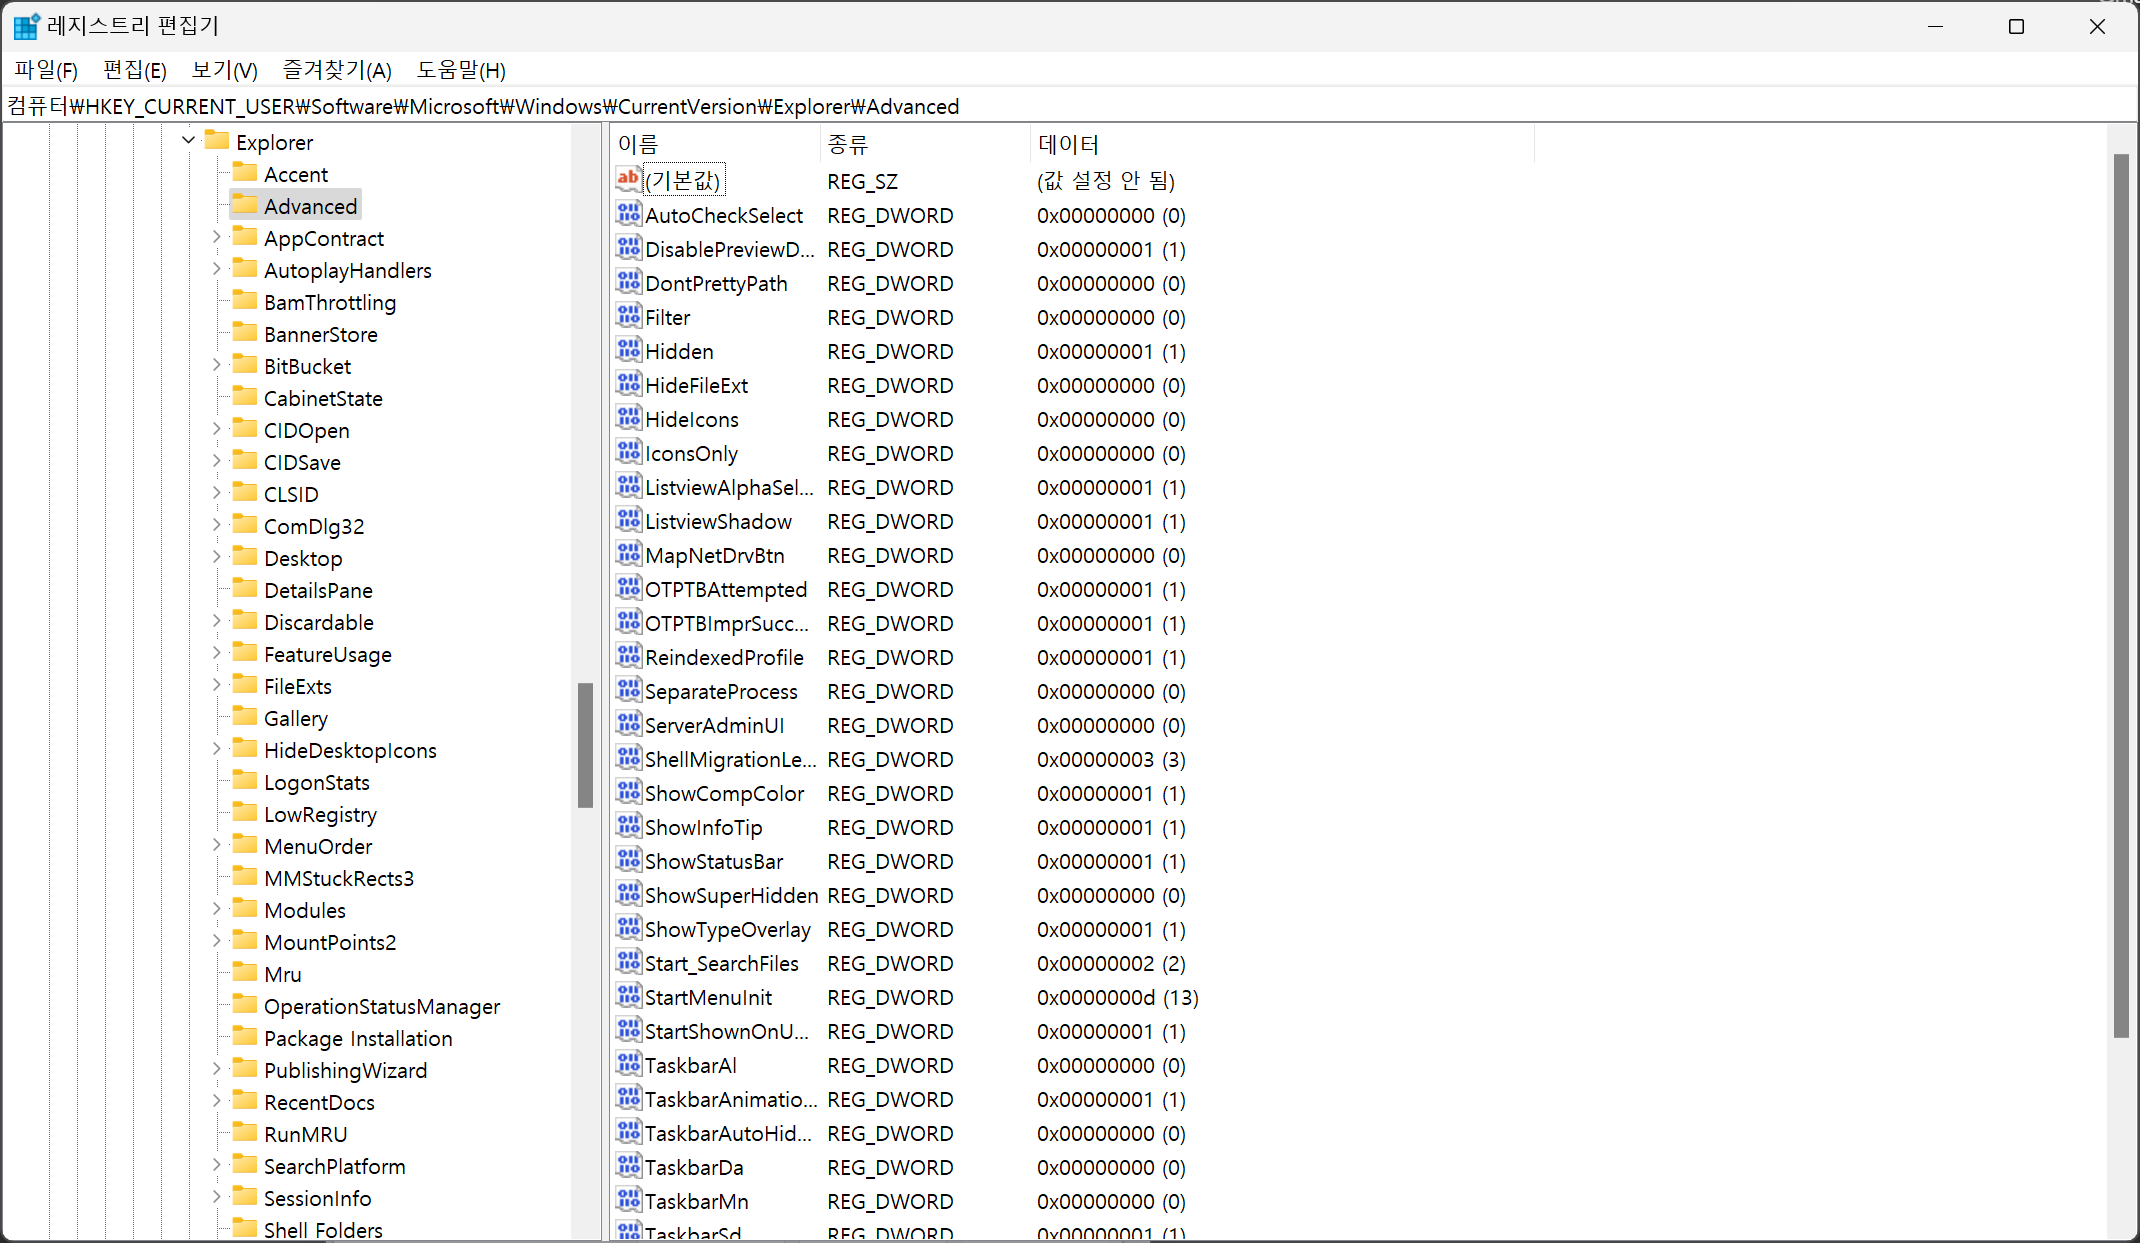Open the 파일(F) menu
Viewport: 2140px width, 1243px height.
coord(46,70)
